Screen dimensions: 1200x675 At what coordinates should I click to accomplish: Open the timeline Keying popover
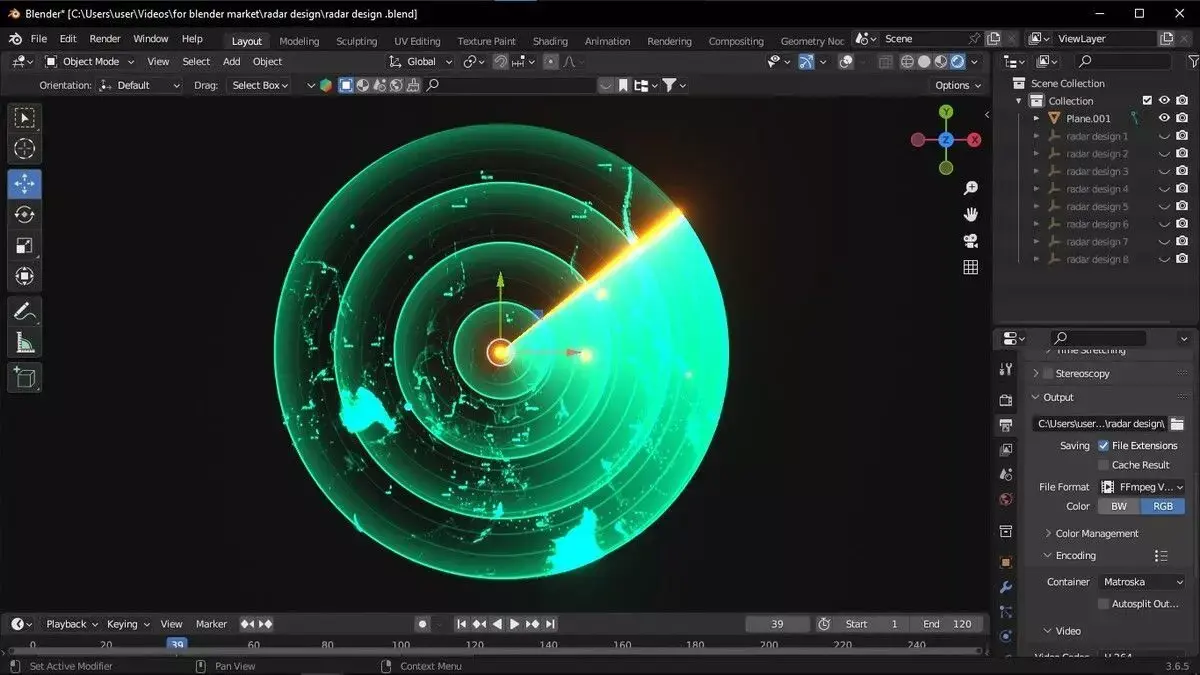(128, 624)
